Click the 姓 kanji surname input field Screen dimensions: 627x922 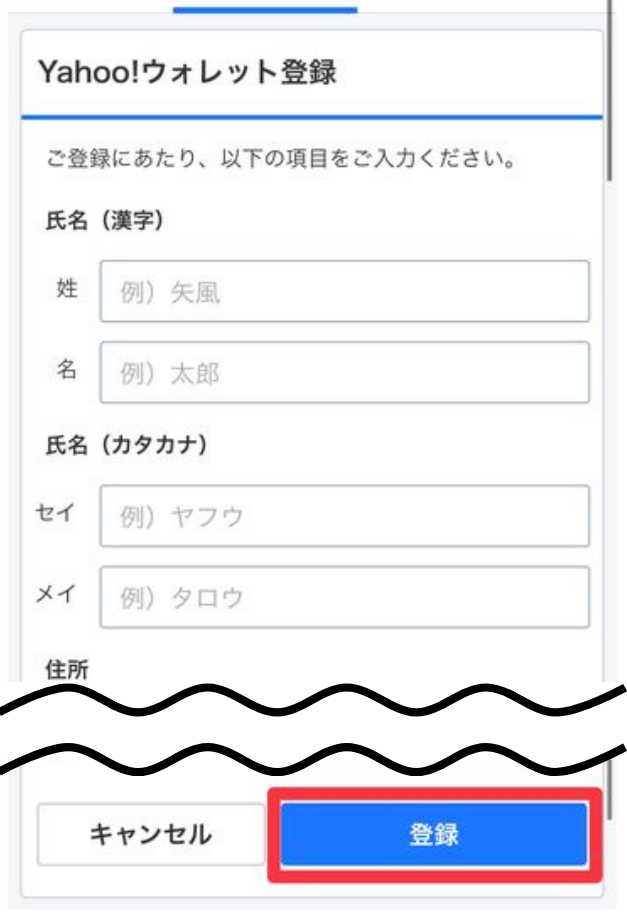344,292
